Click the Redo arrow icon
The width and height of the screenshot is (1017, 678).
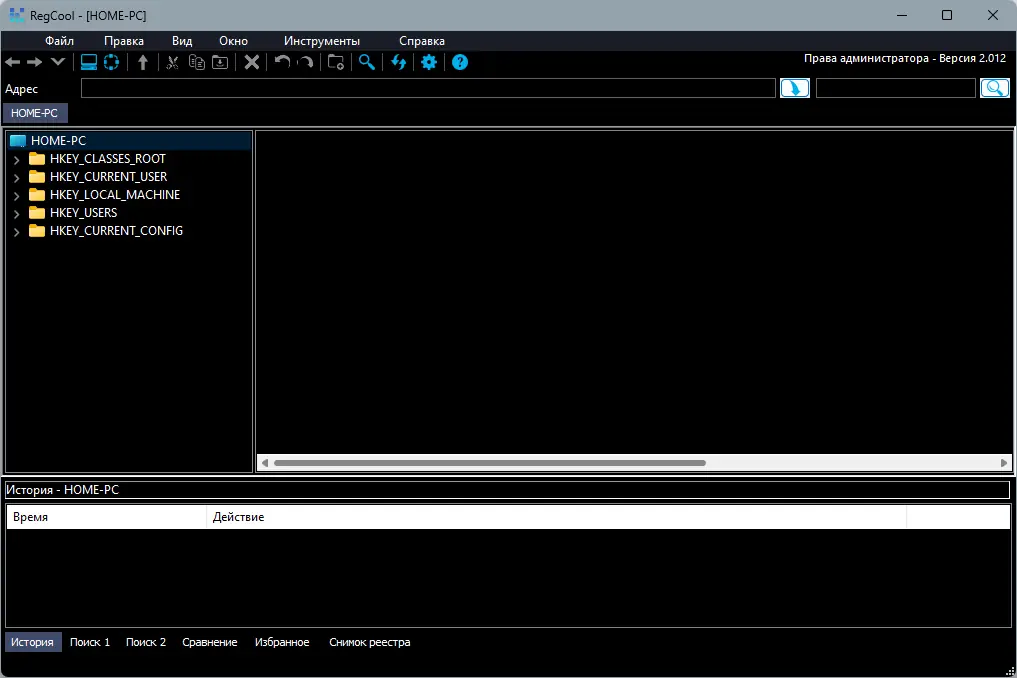(x=305, y=62)
